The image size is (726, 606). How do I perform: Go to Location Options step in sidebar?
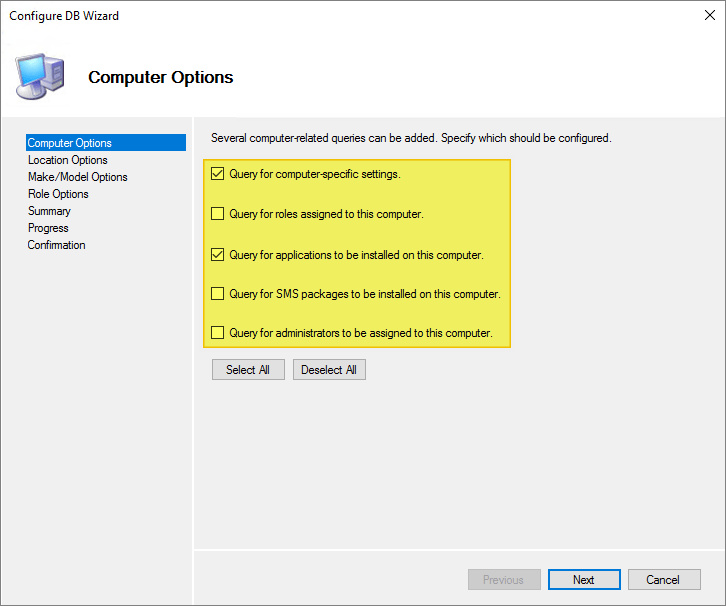[x=67, y=160]
